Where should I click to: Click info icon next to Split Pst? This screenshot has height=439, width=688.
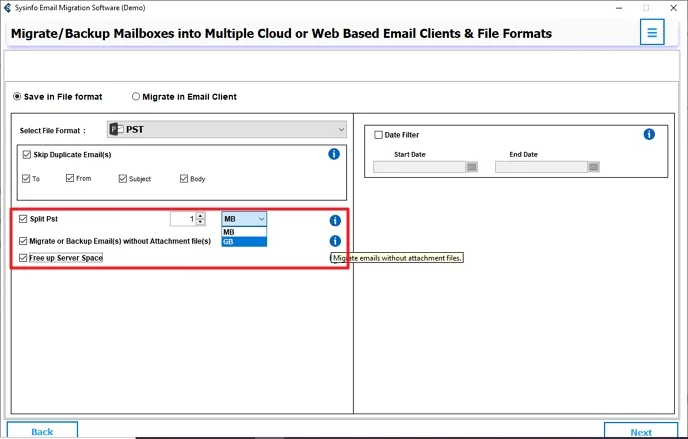(x=335, y=220)
